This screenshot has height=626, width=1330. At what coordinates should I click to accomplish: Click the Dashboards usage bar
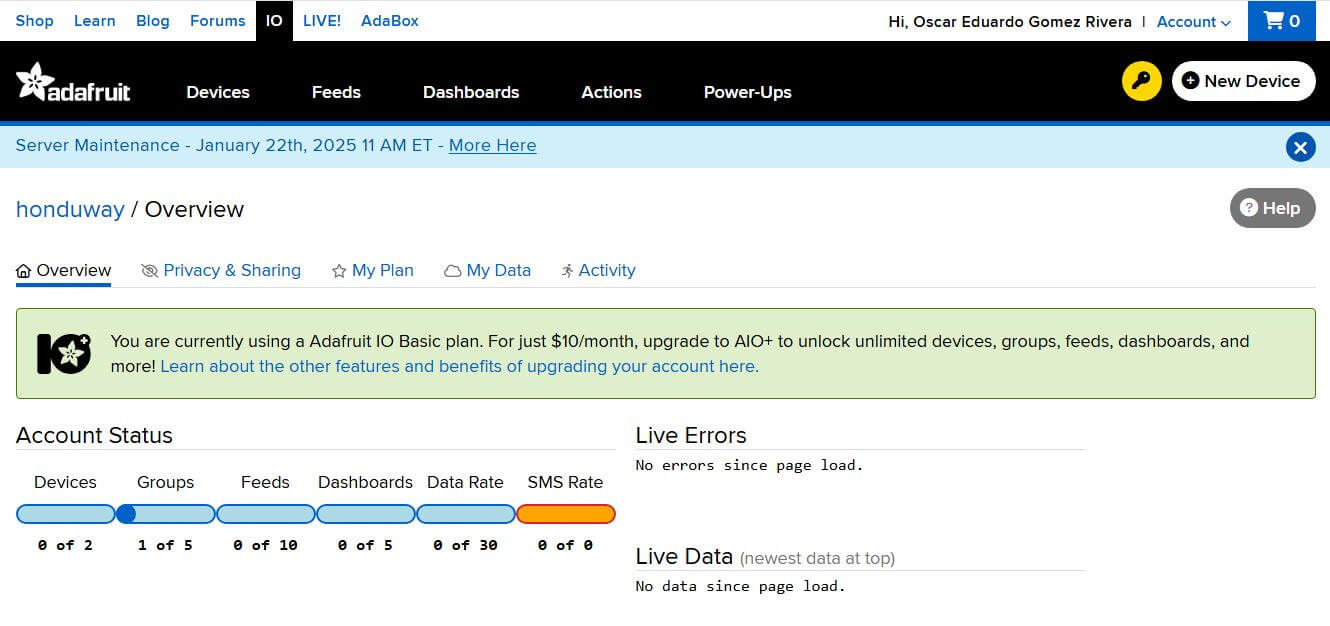366,514
